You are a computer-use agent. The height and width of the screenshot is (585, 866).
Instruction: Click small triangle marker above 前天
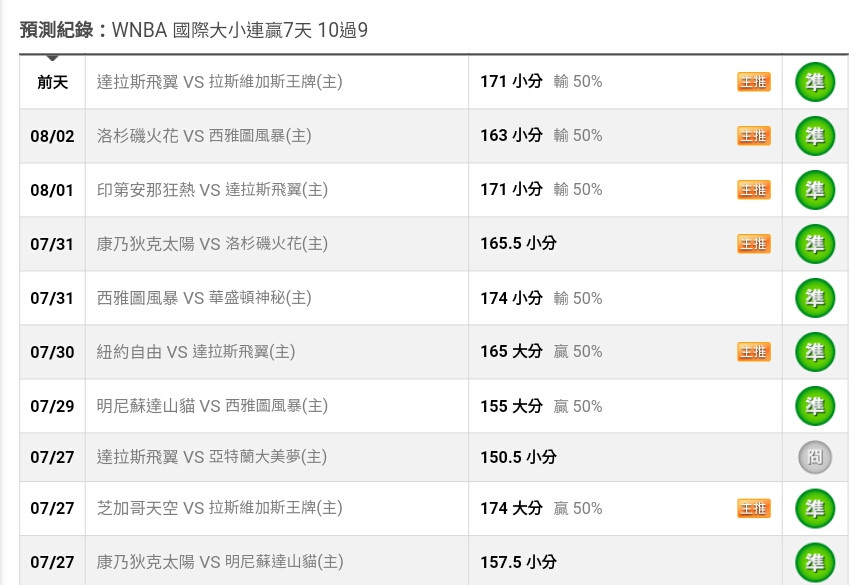(x=52, y=58)
